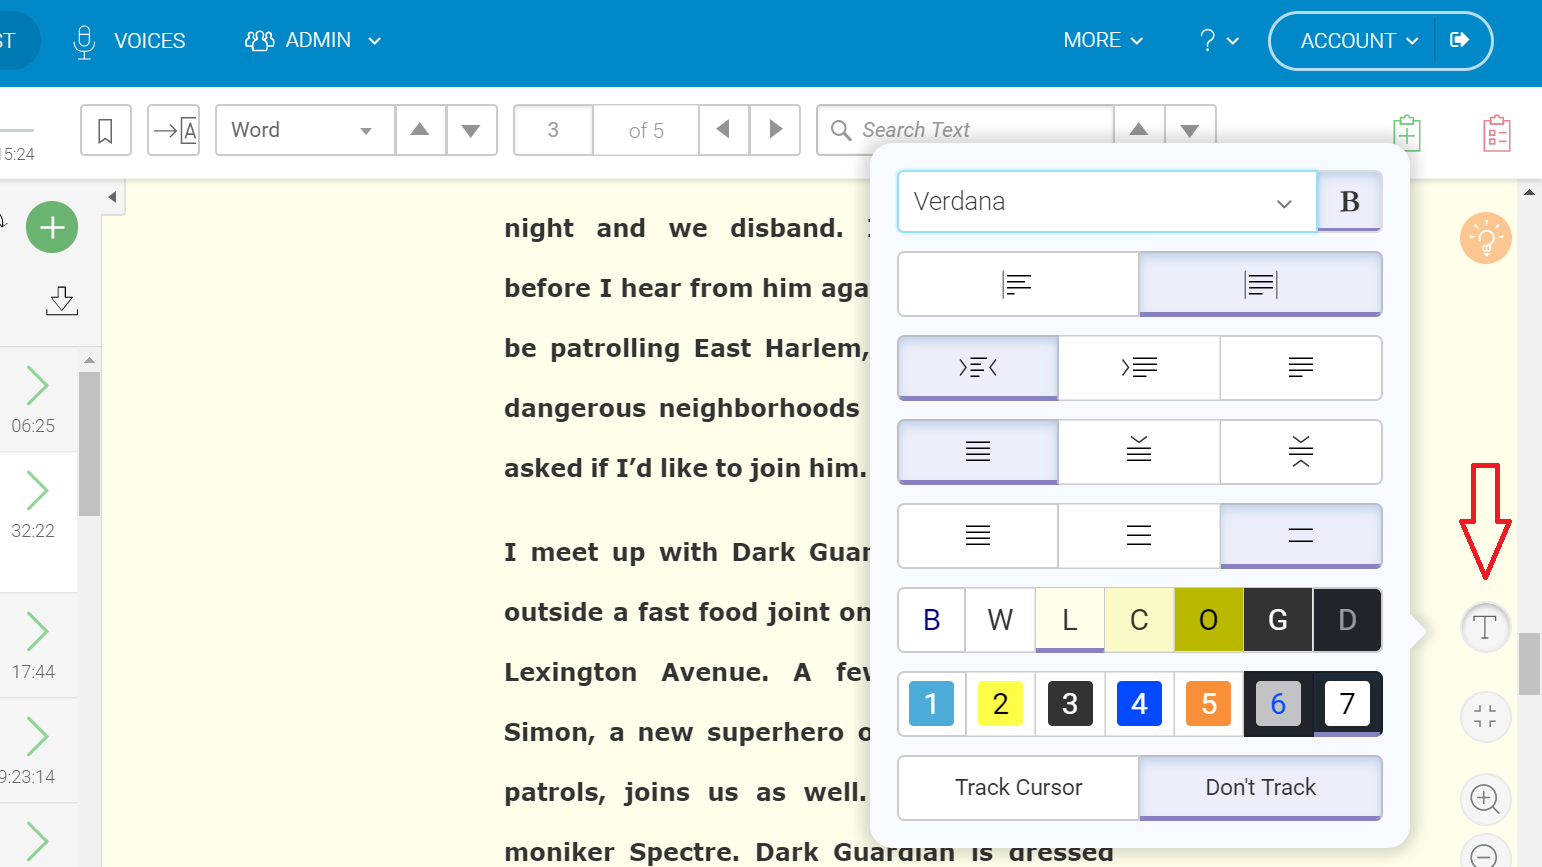
Task: Select medium paragraph spacing option
Action: [1139, 452]
